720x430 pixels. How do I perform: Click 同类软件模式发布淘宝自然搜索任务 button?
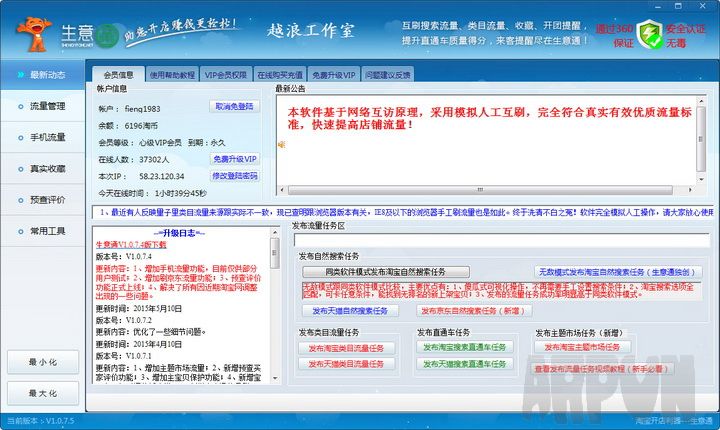(386, 272)
